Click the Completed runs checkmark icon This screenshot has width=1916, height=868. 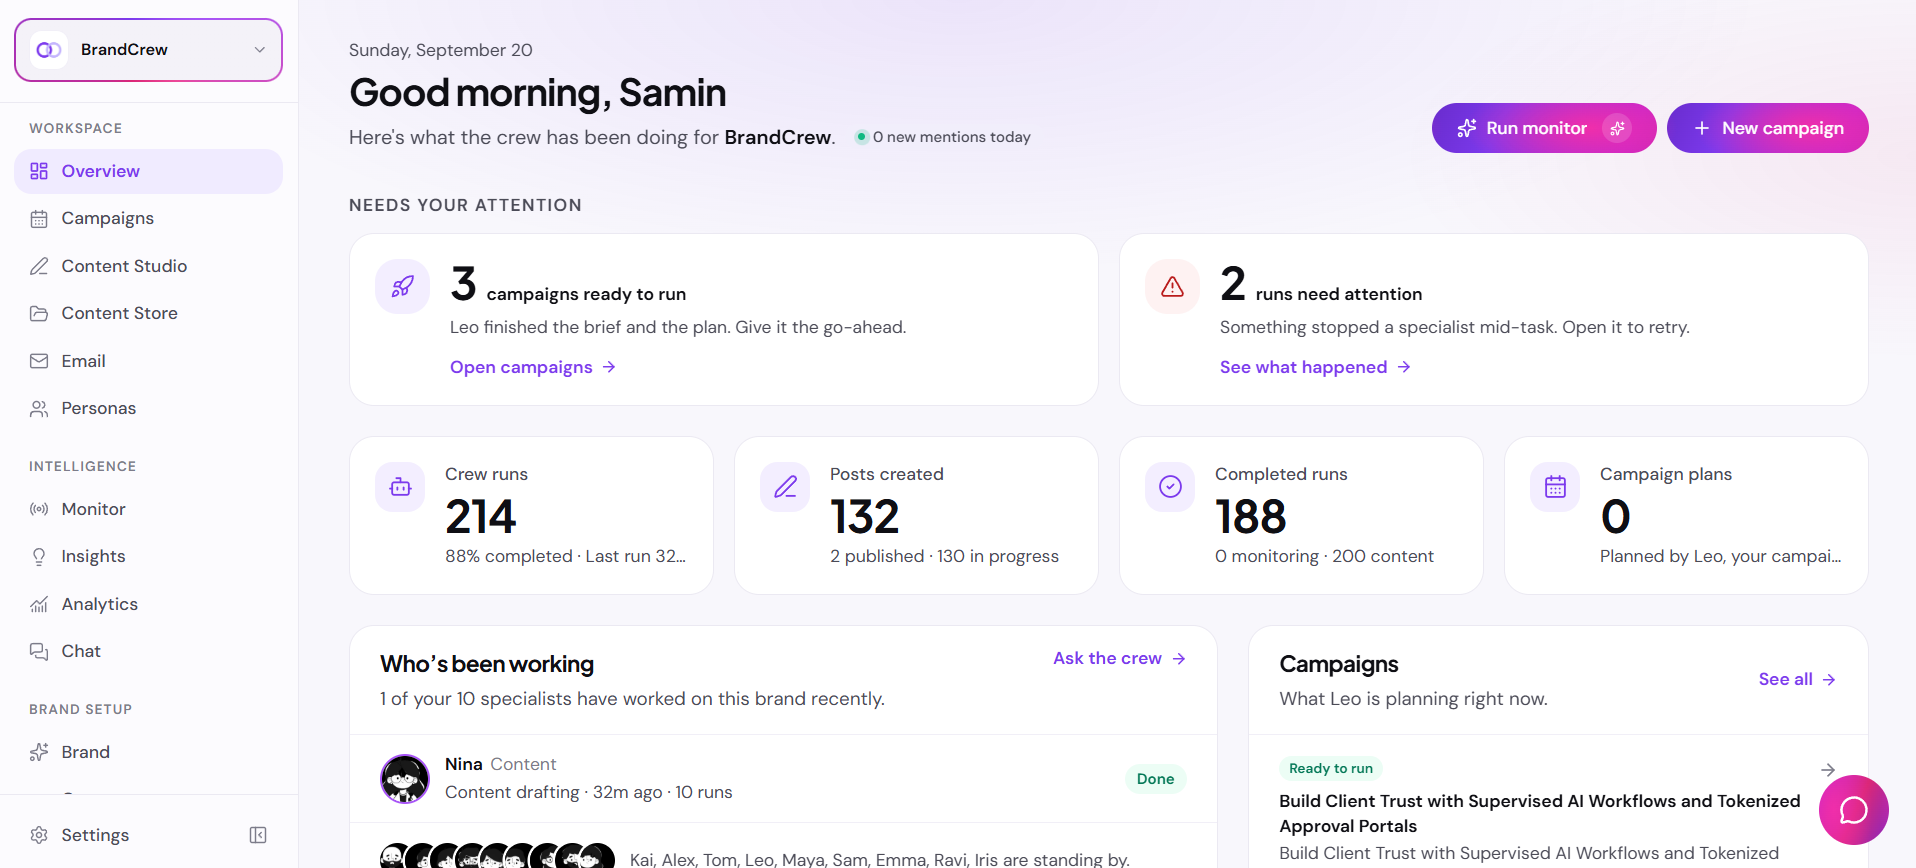click(x=1170, y=487)
